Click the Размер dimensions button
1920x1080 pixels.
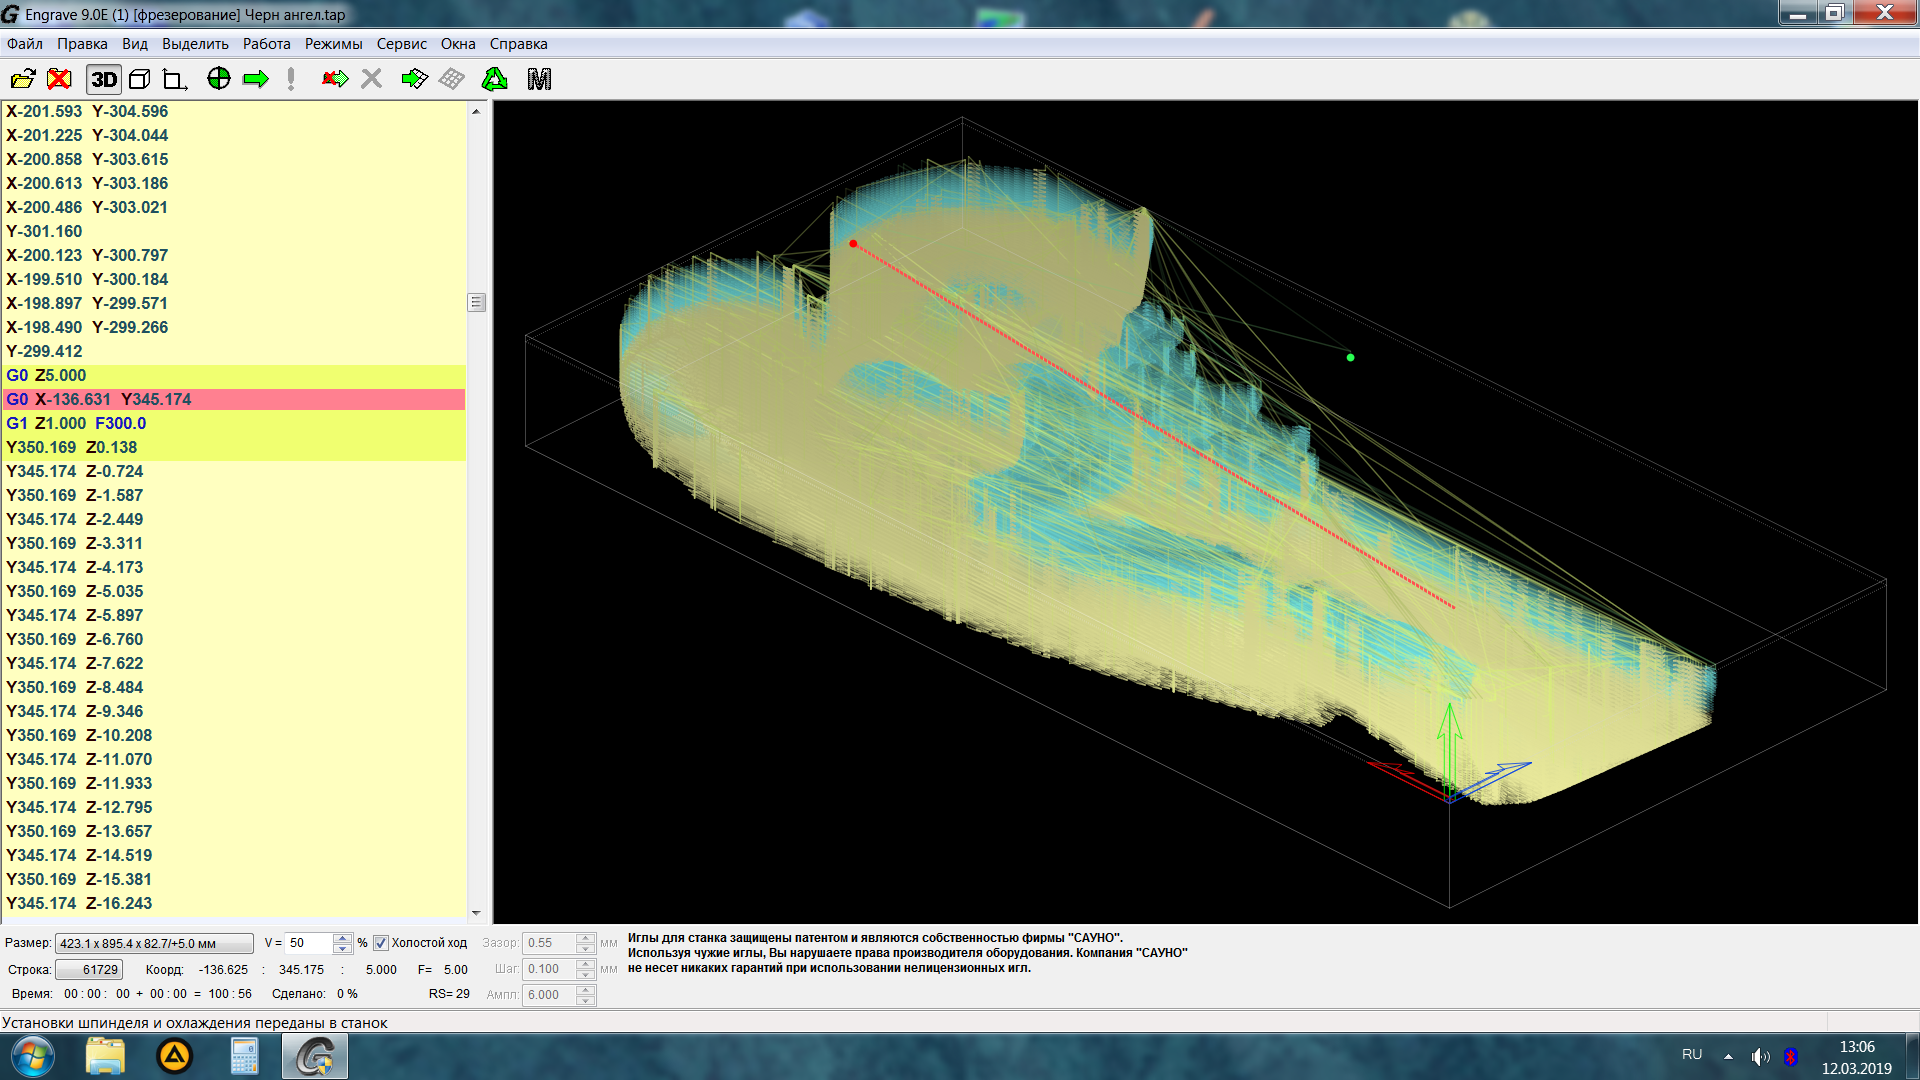point(154,943)
